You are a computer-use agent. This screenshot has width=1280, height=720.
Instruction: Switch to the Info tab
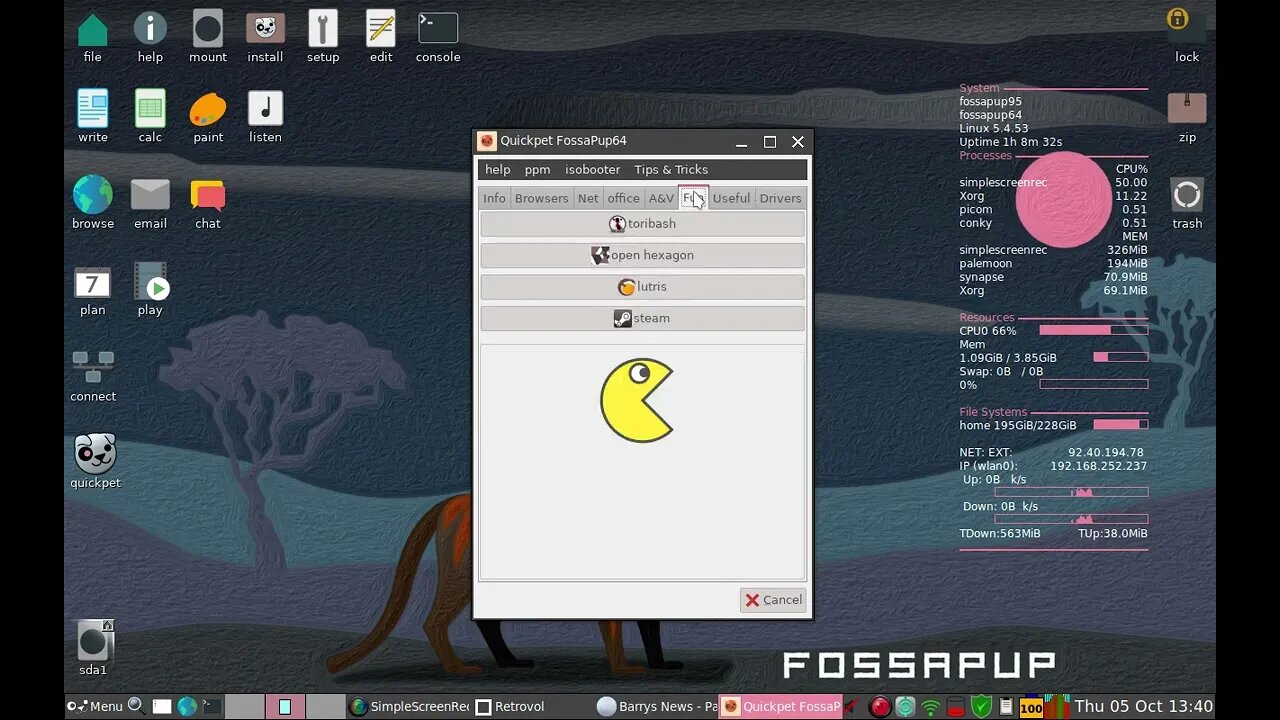tap(494, 198)
